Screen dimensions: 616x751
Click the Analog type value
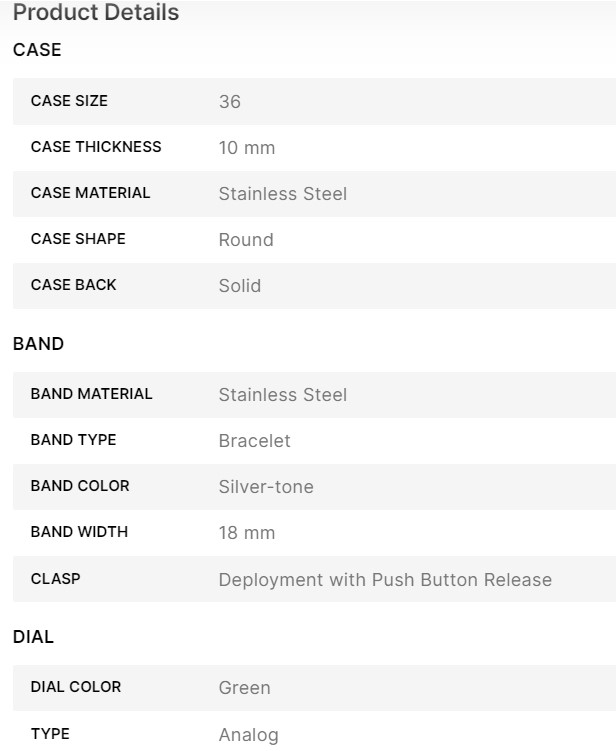point(249,735)
